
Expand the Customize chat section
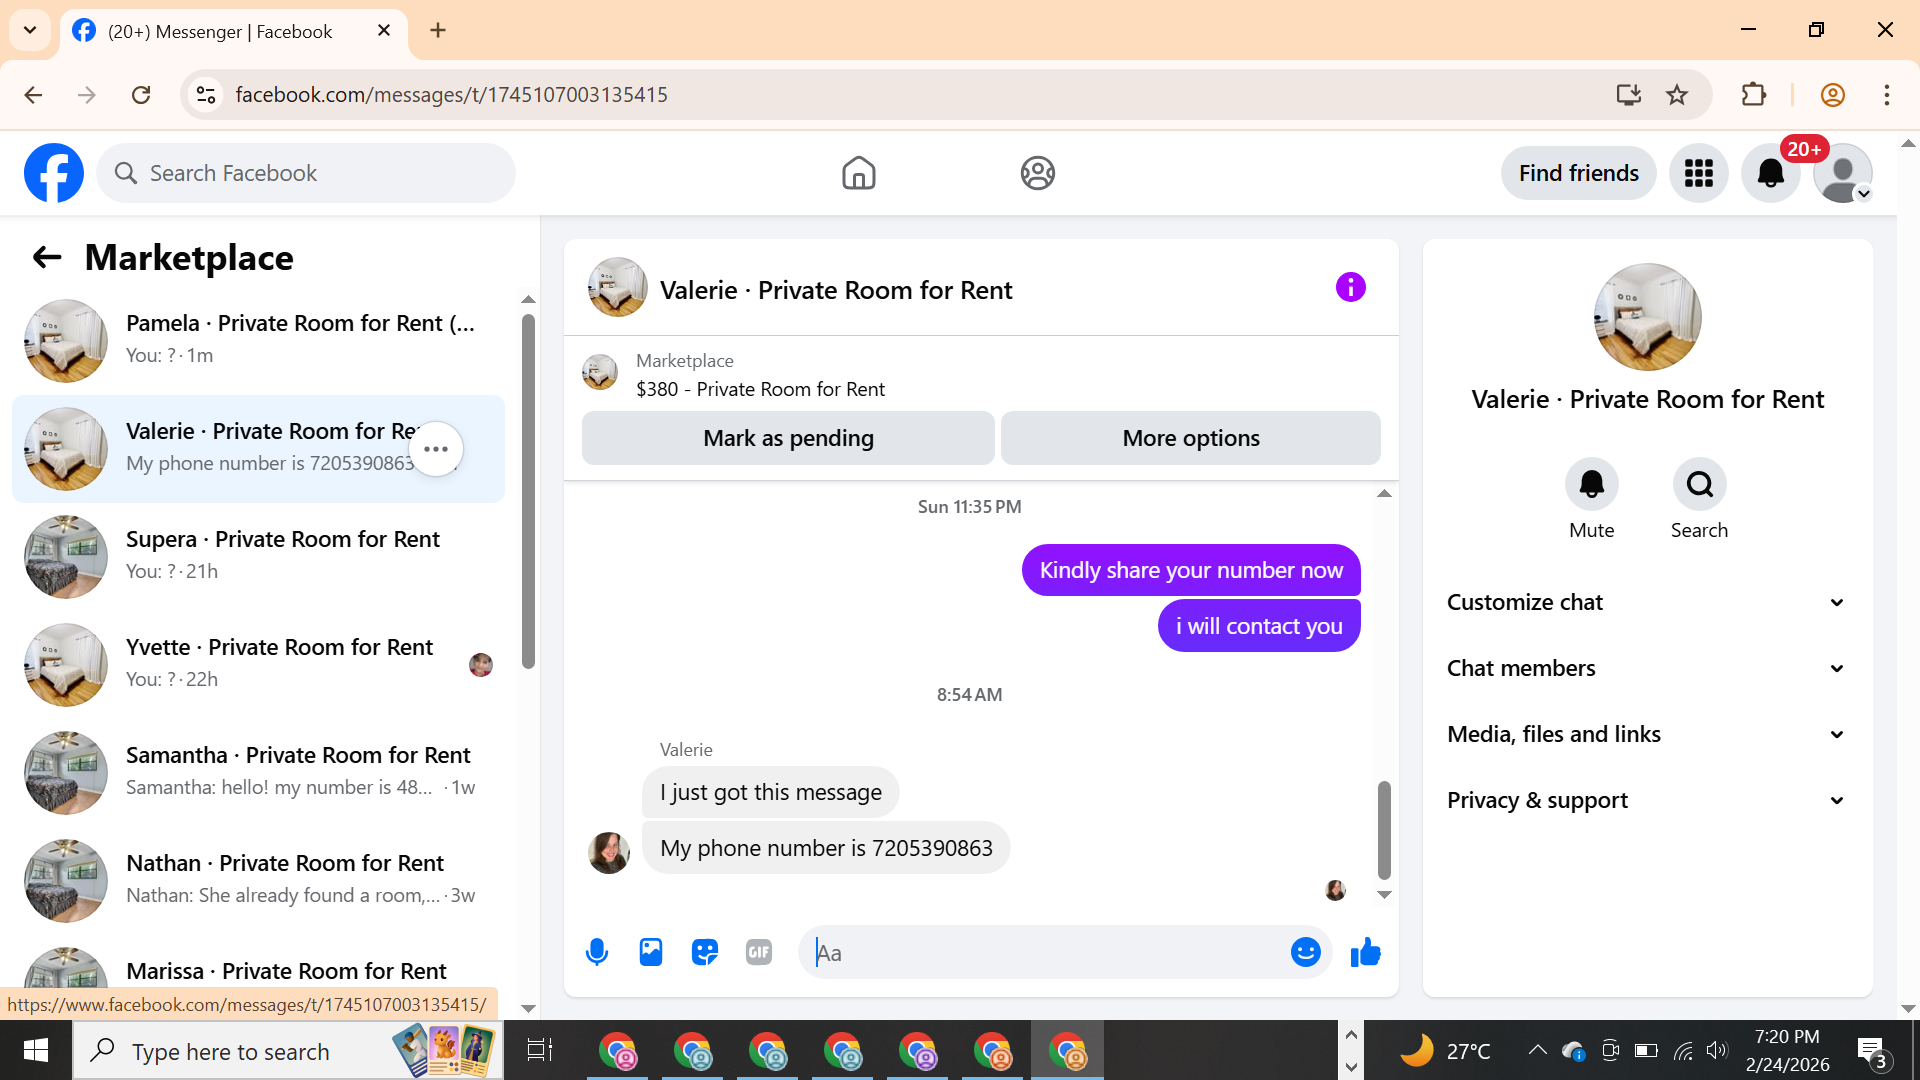(1647, 602)
